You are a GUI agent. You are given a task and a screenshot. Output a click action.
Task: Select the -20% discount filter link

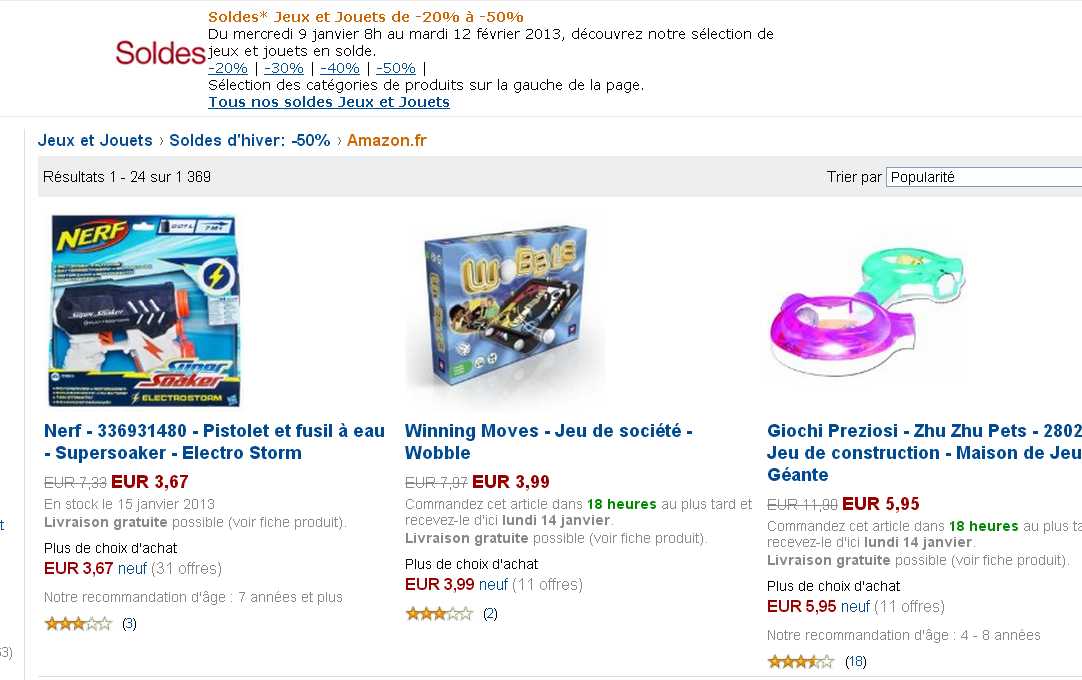coord(228,68)
